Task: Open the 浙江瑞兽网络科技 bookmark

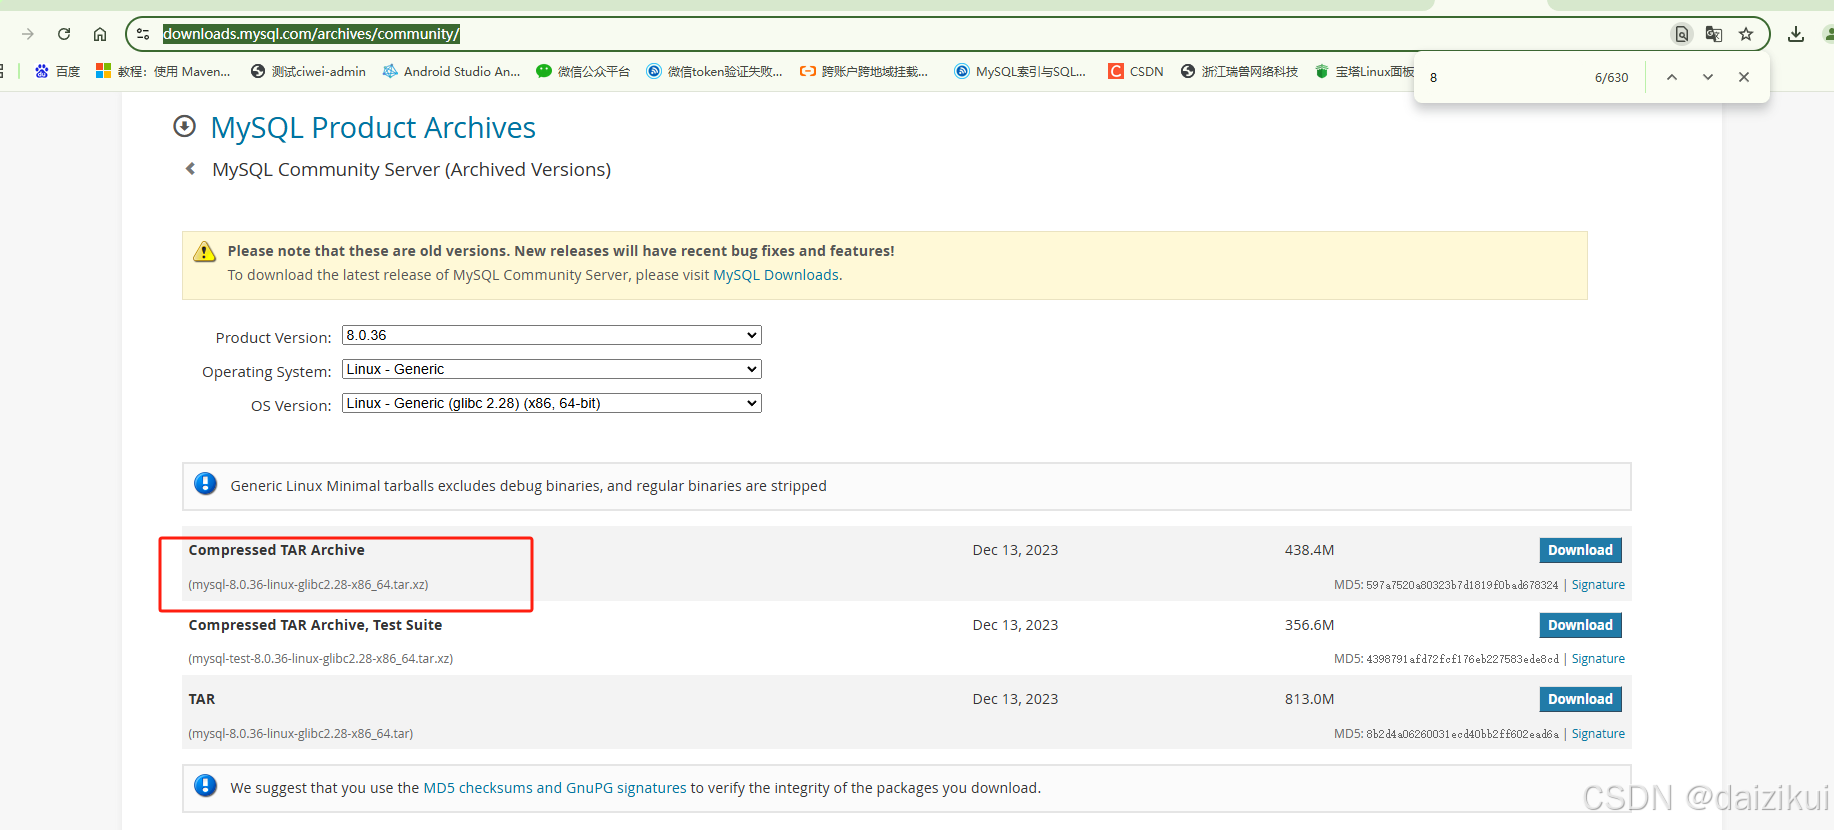Action: click(1239, 71)
